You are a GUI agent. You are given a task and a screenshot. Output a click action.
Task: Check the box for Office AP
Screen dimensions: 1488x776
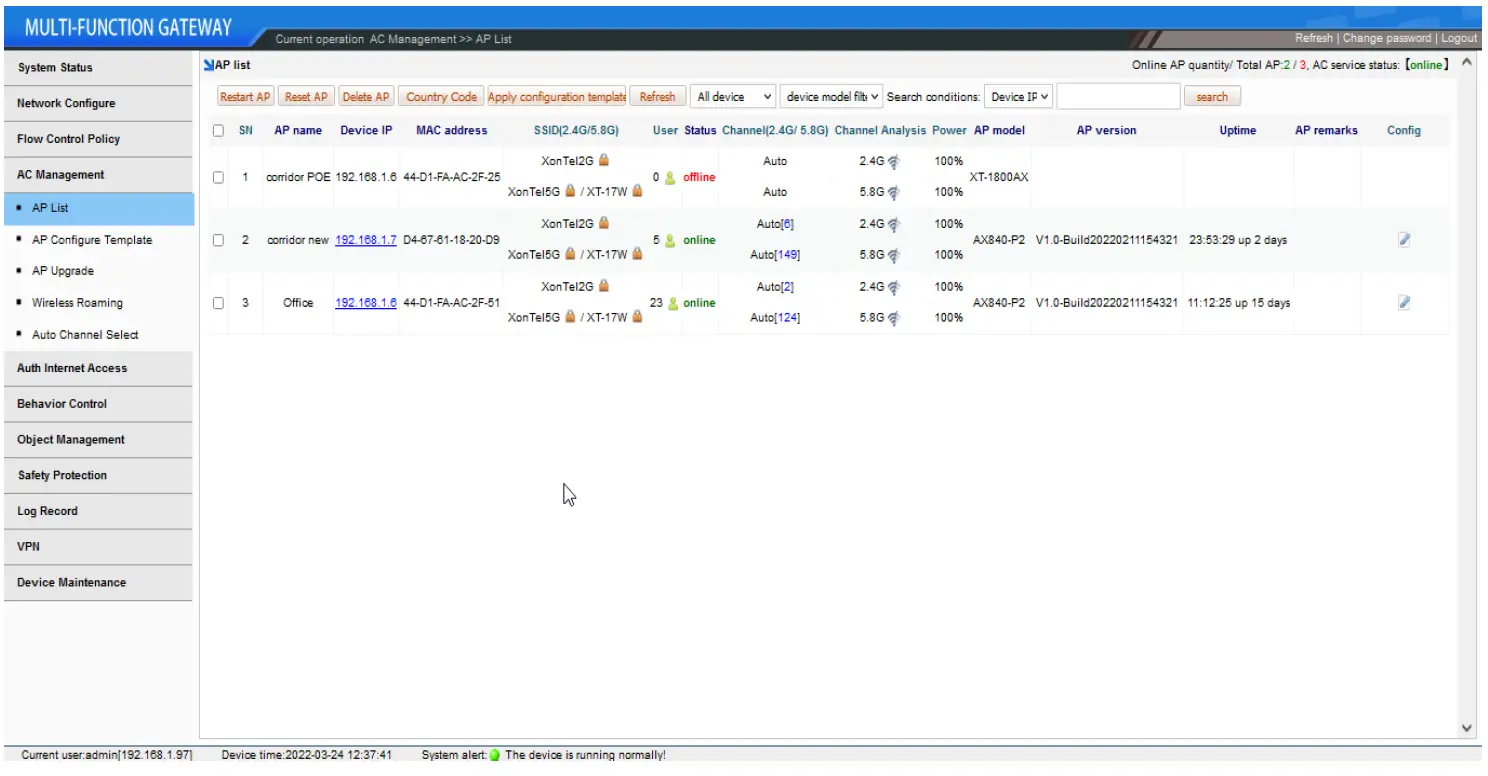pos(218,303)
